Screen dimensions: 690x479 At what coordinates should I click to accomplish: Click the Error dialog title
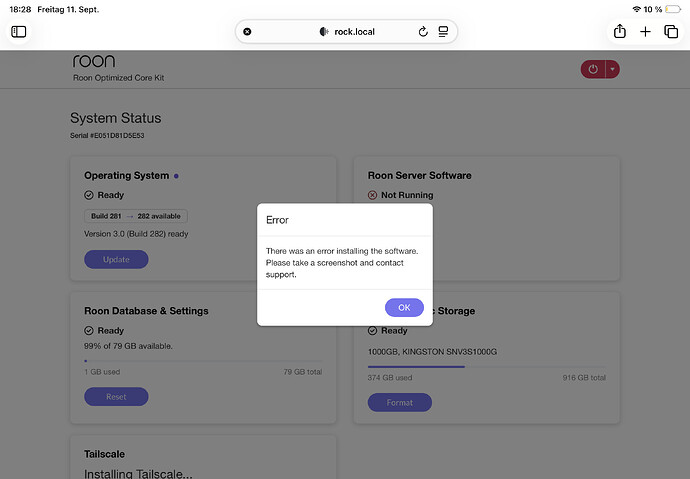pyautogui.click(x=277, y=220)
